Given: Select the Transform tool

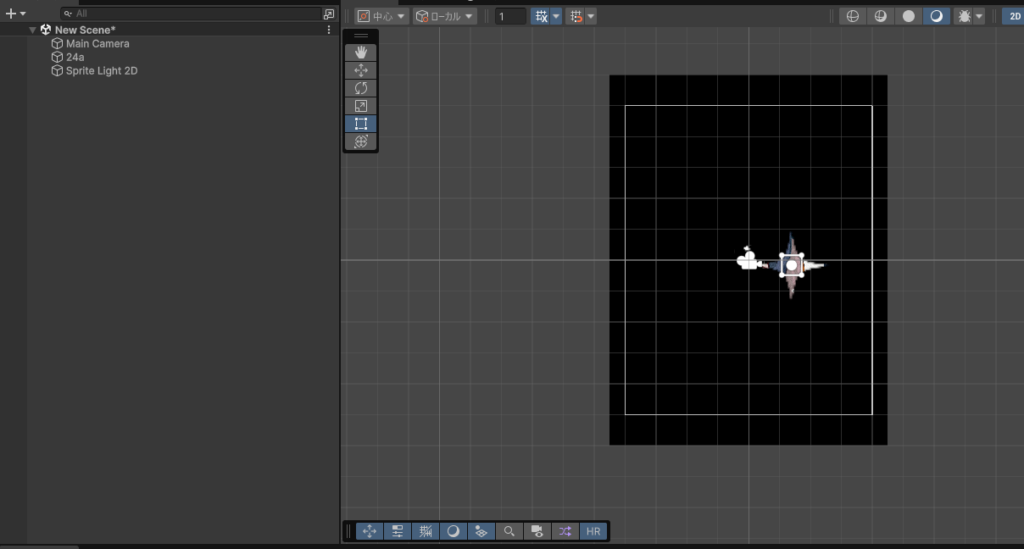Looking at the screenshot, I should tap(361, 142).
